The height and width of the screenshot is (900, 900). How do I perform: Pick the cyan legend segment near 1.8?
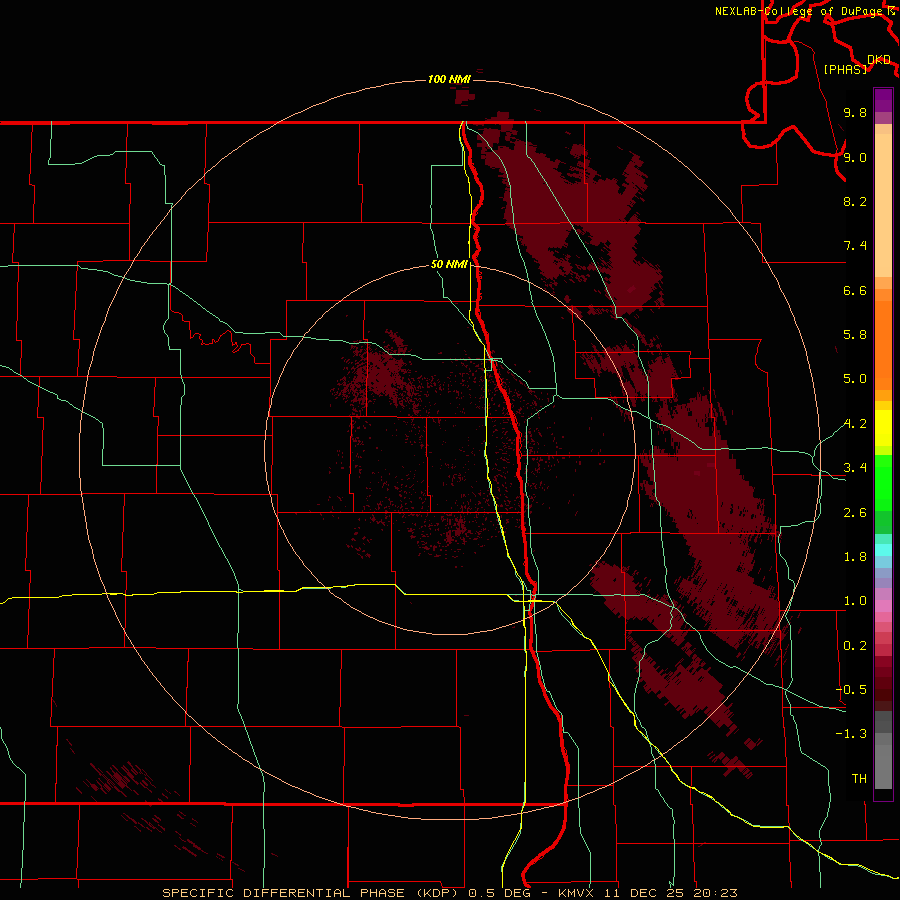[883, 550]
